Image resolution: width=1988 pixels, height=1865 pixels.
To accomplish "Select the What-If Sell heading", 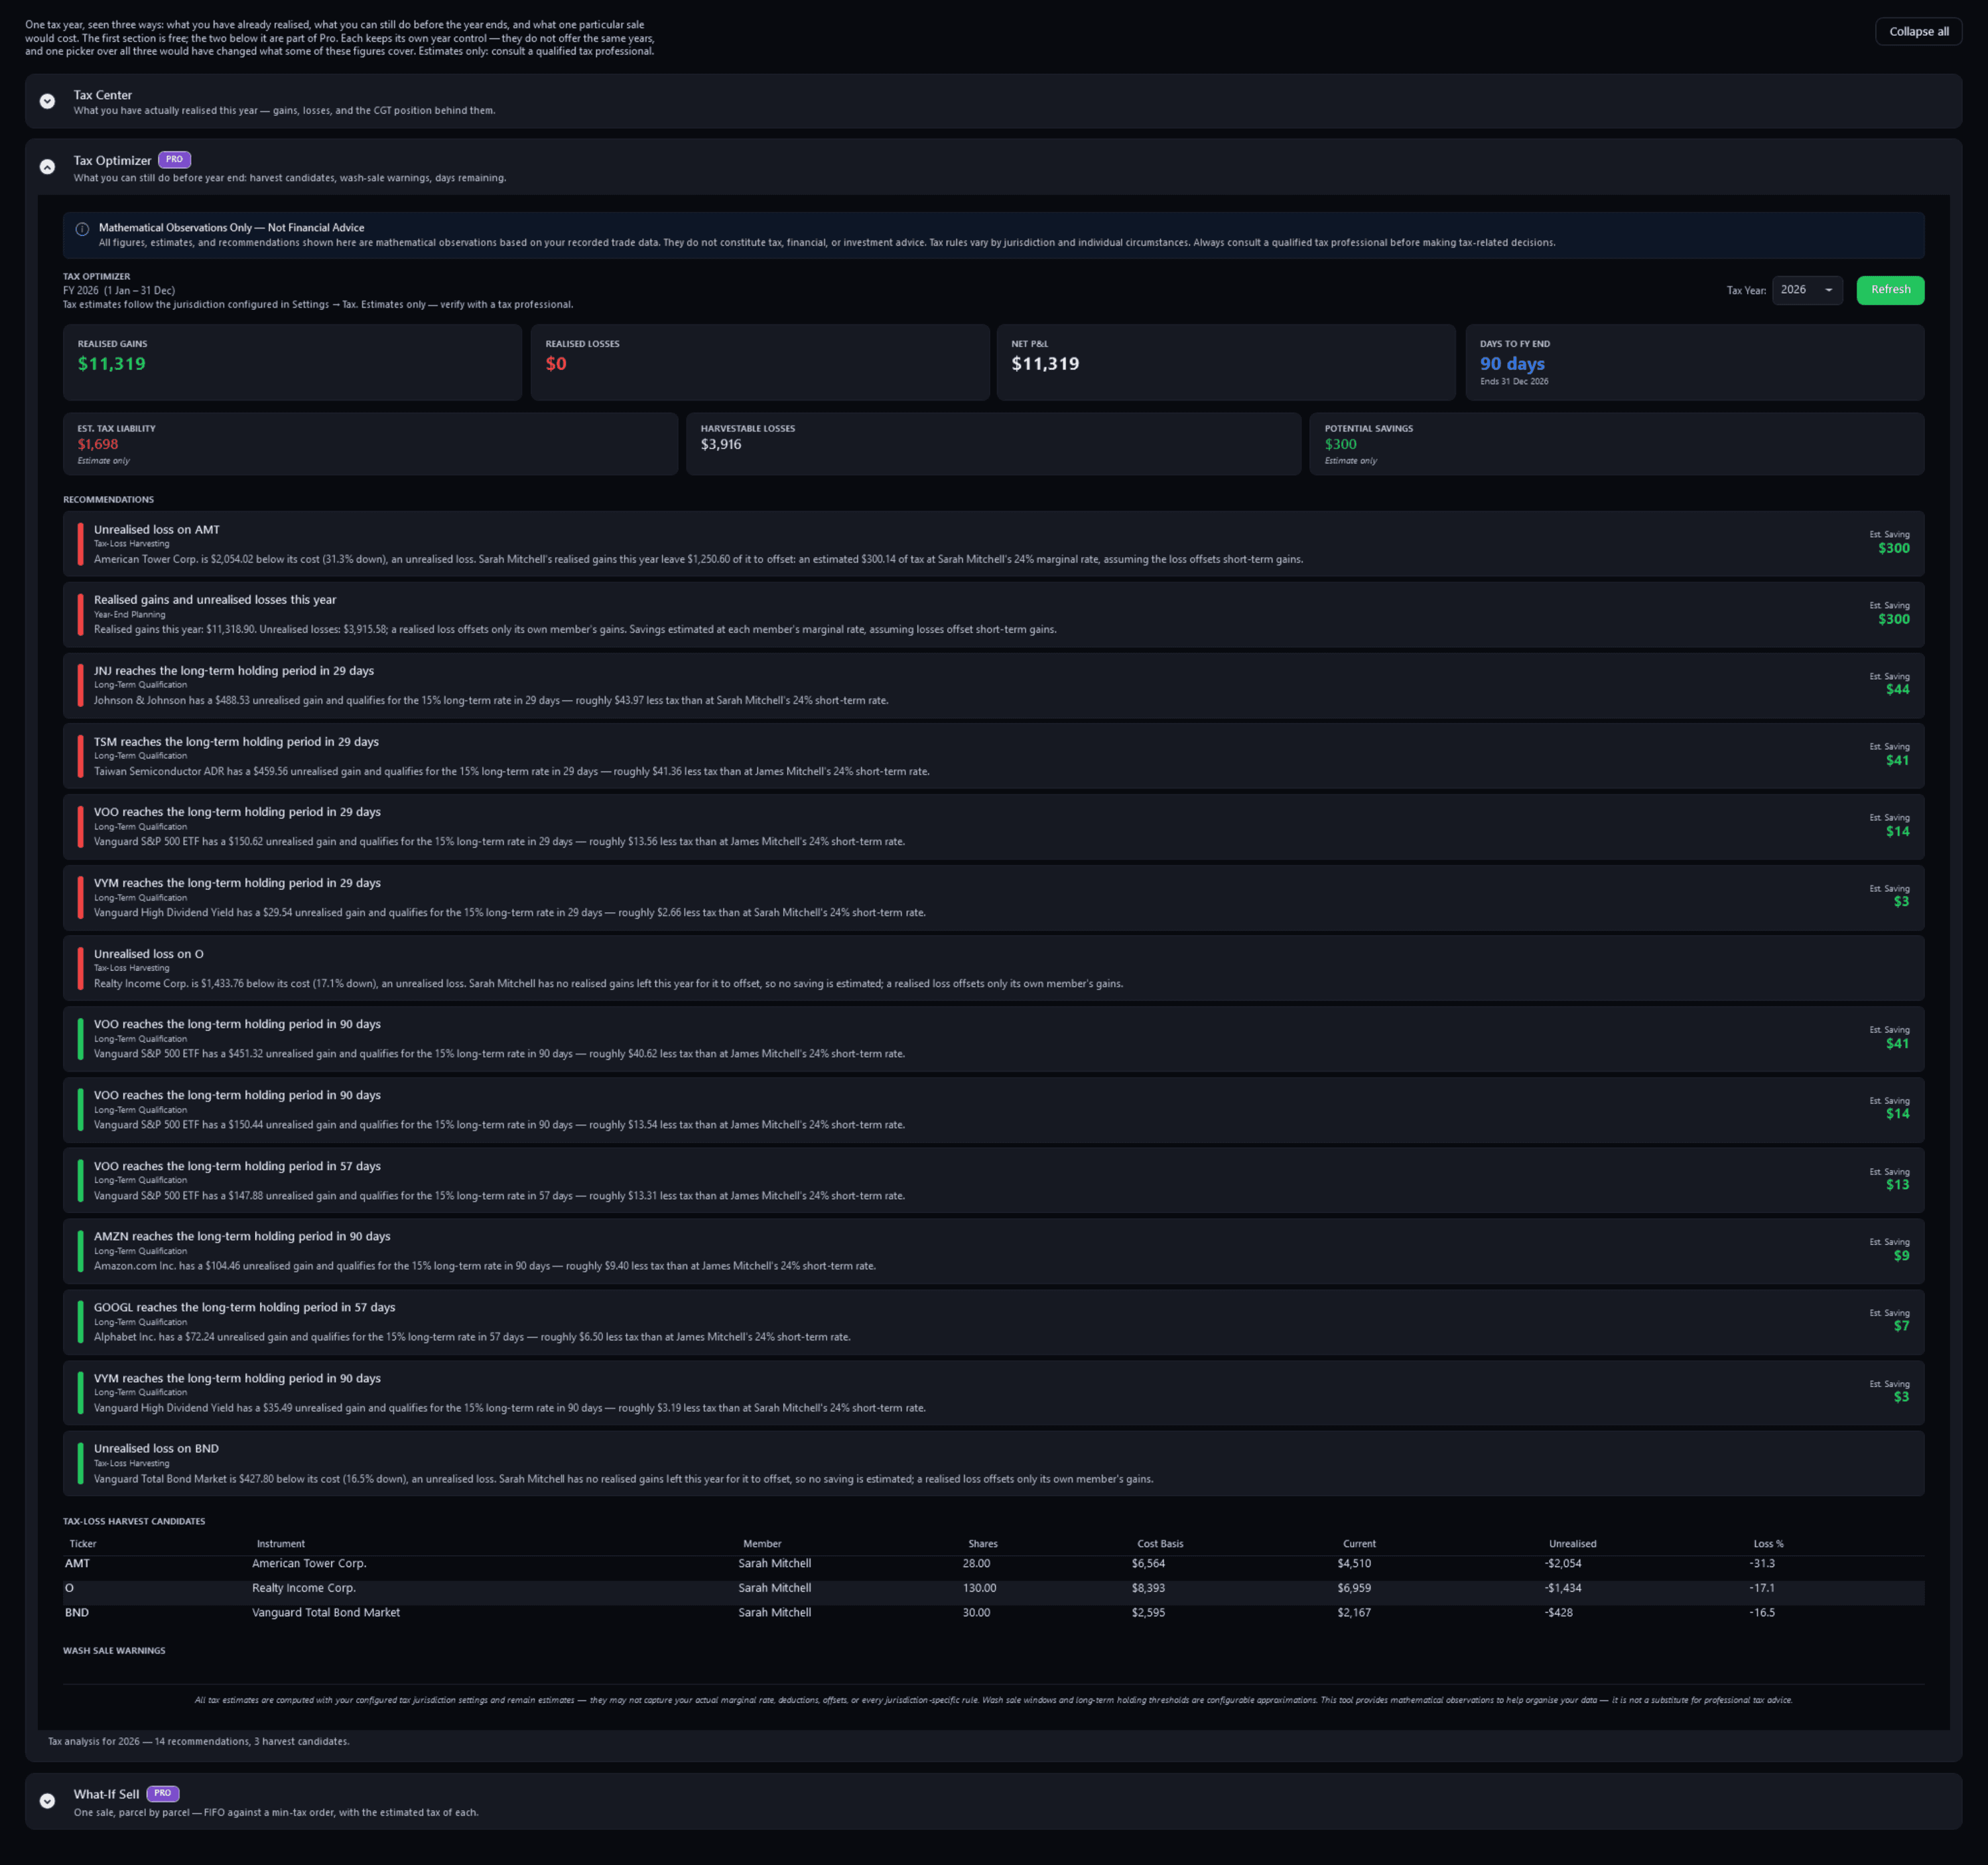I will (x=106, y=1794).
